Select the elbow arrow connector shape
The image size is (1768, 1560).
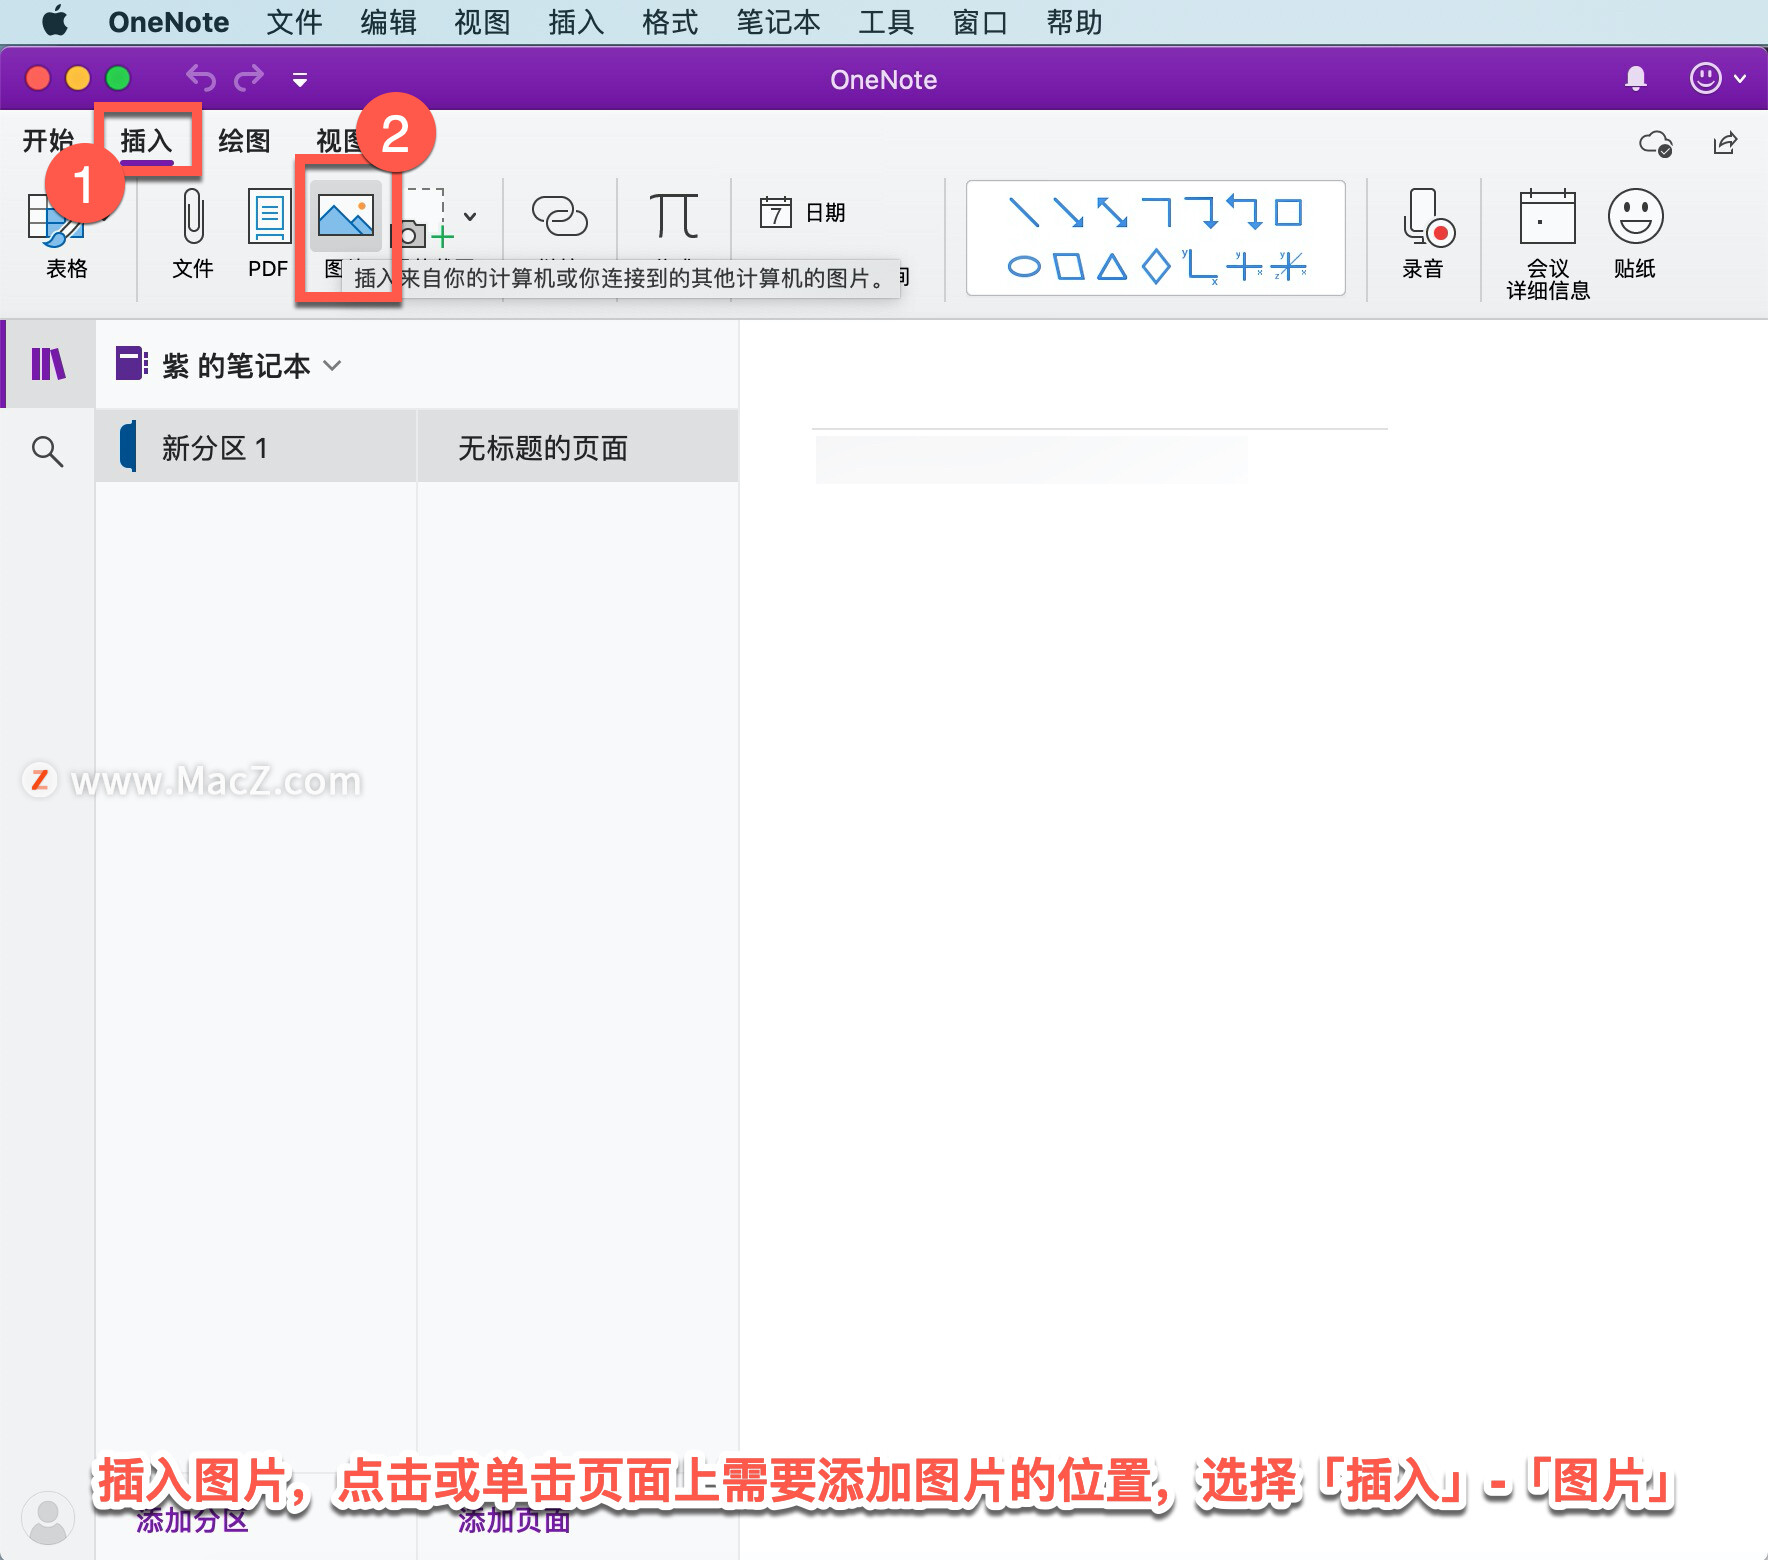click(1200, 212)
